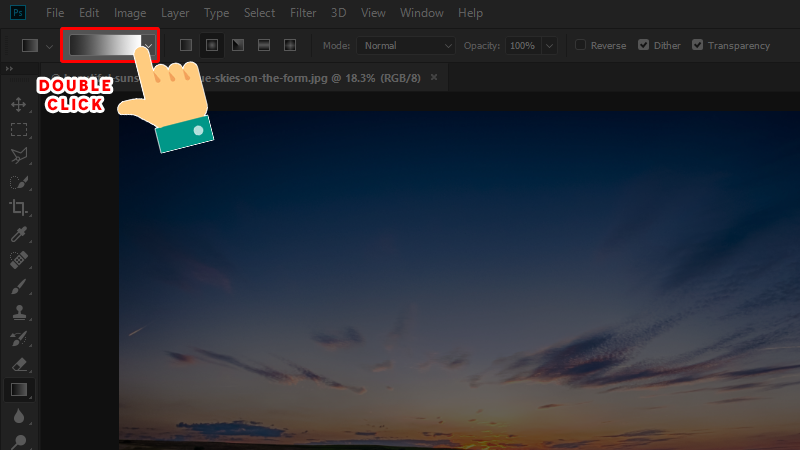Select the Blur tool
Image resolution: width=800 pixels, height=450 pixels.
click(19, 416)
